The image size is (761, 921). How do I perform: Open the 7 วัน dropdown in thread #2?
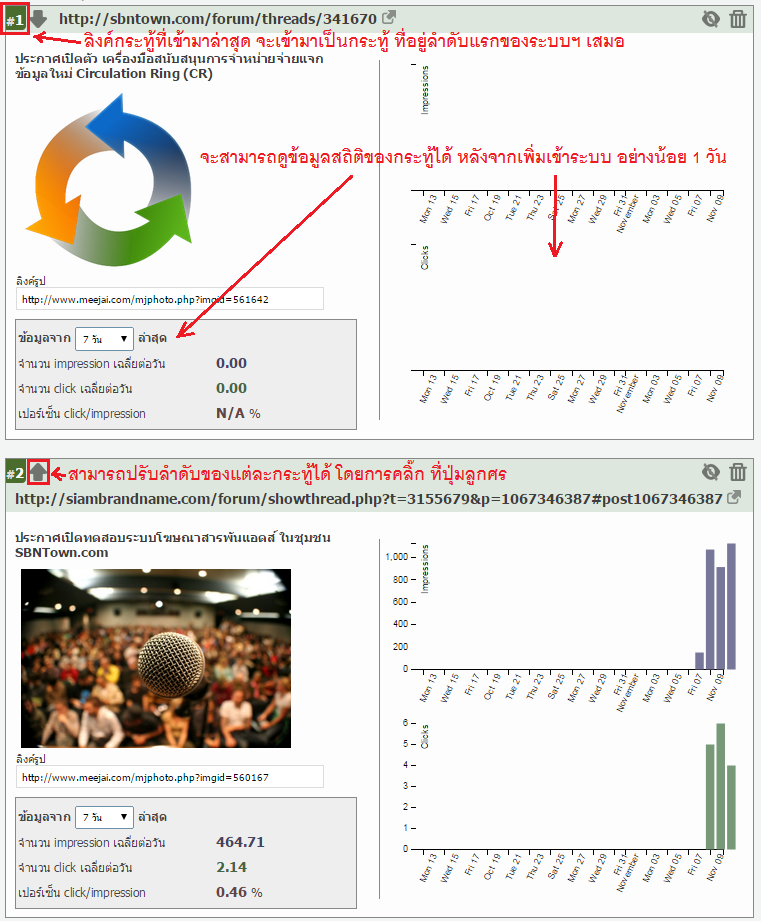coord(104,817)
